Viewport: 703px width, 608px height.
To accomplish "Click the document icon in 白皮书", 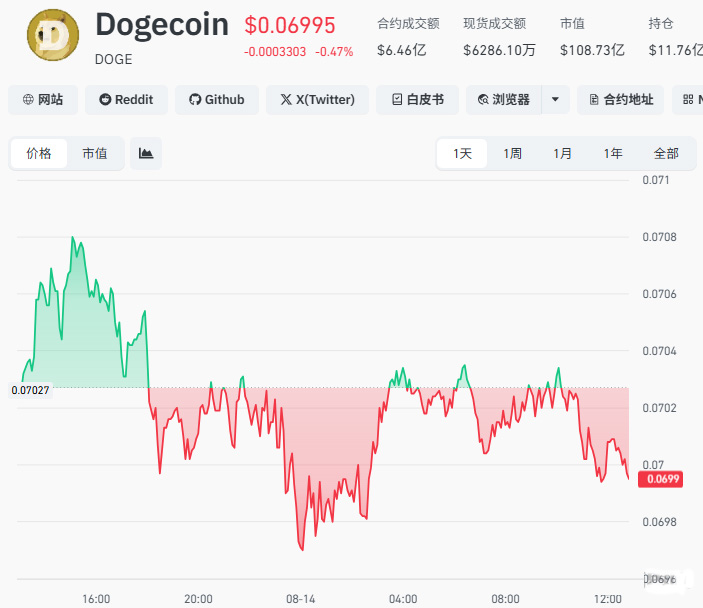I will click(397, 100).
